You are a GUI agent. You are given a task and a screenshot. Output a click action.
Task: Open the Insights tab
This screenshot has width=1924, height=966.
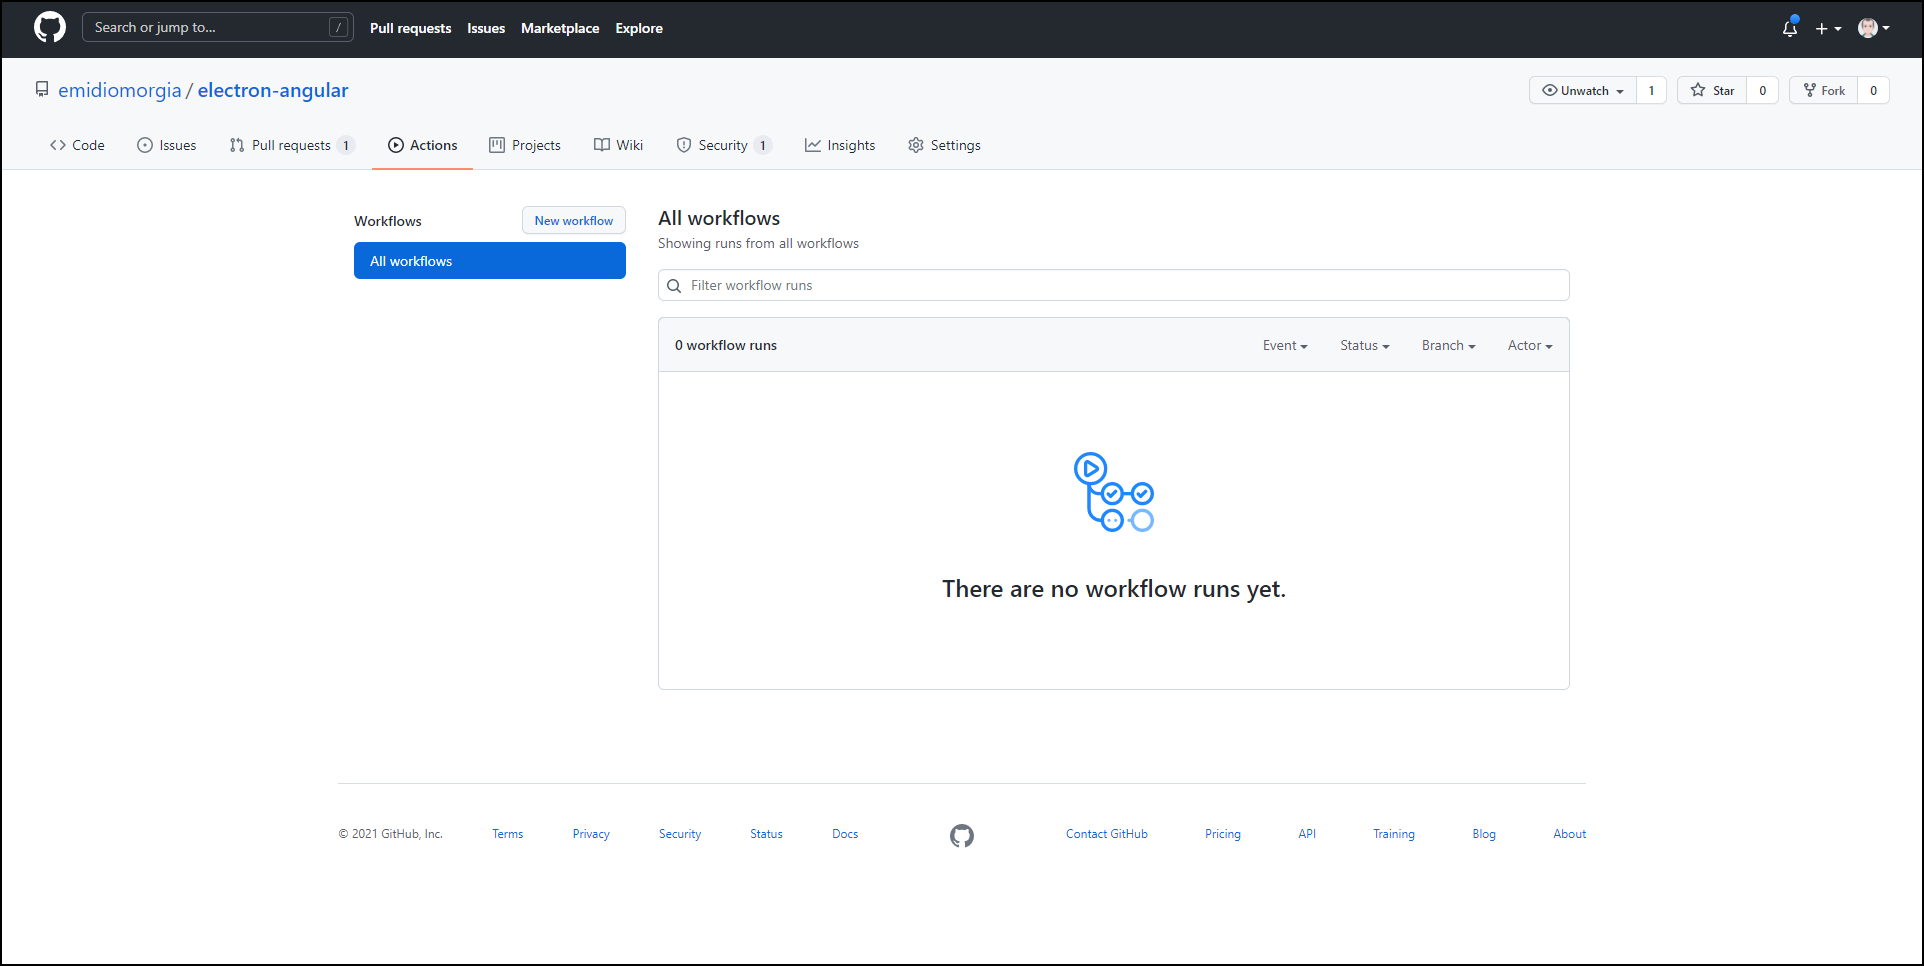840,145
